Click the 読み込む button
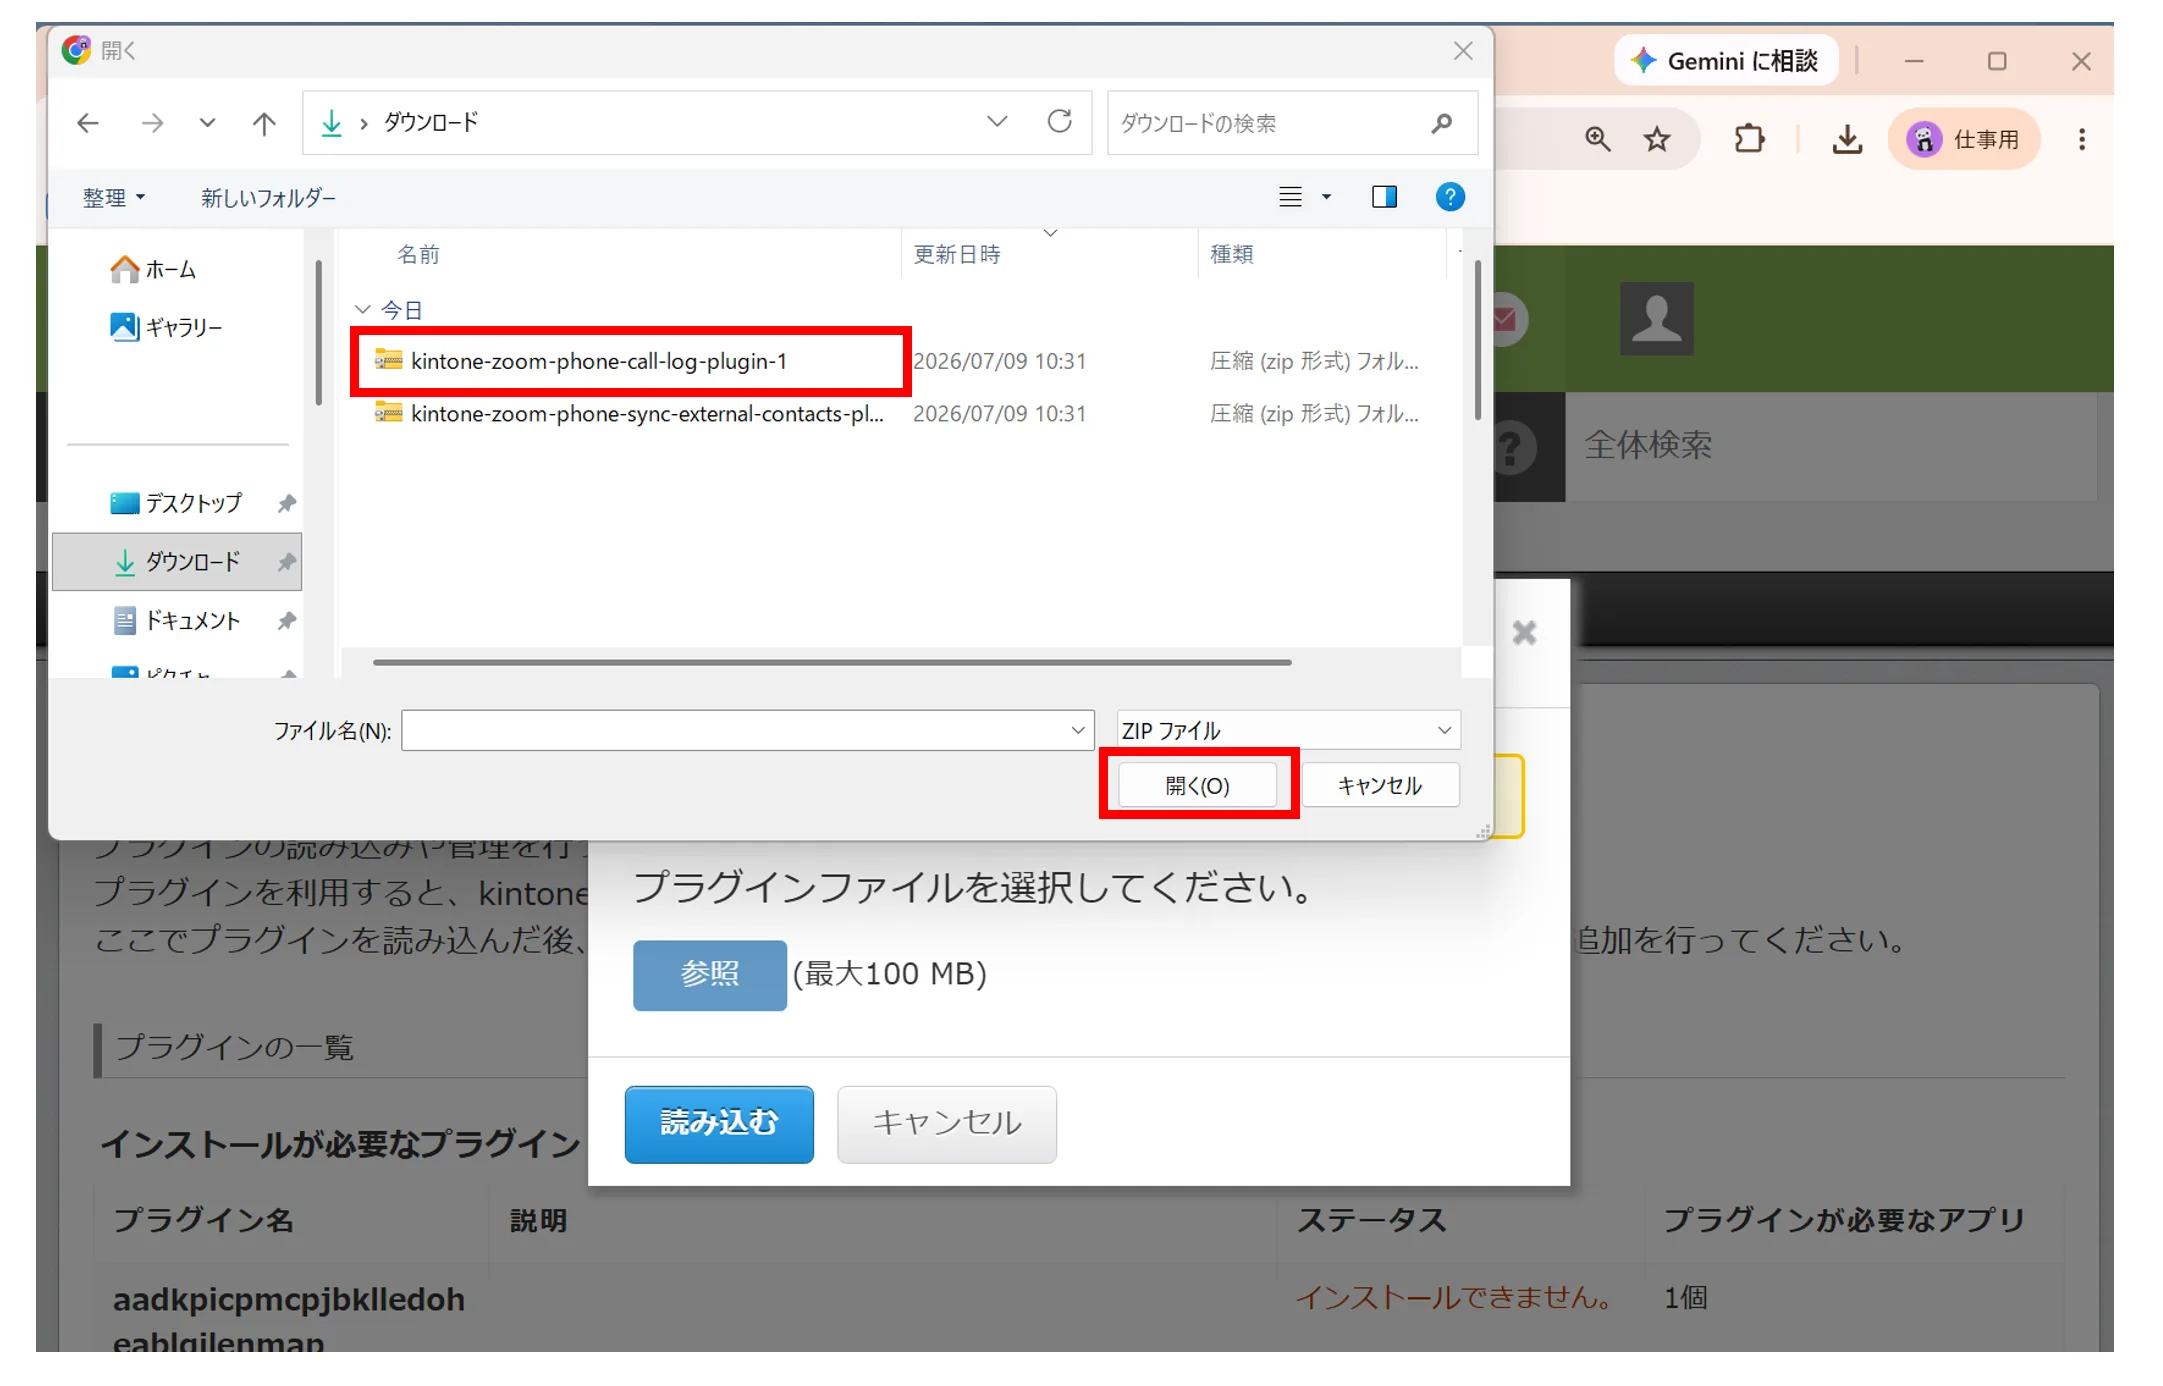 click(x=719, y=1123)
